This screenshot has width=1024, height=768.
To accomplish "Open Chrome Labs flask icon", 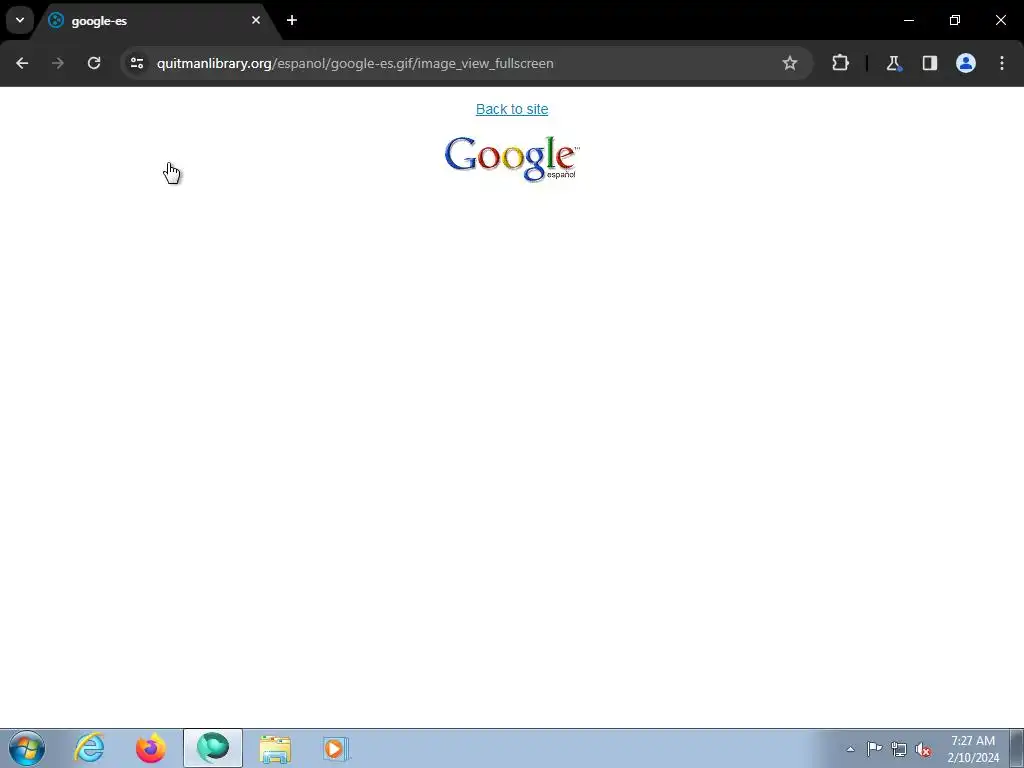I will pyautogui.click(x=893, y=63).
